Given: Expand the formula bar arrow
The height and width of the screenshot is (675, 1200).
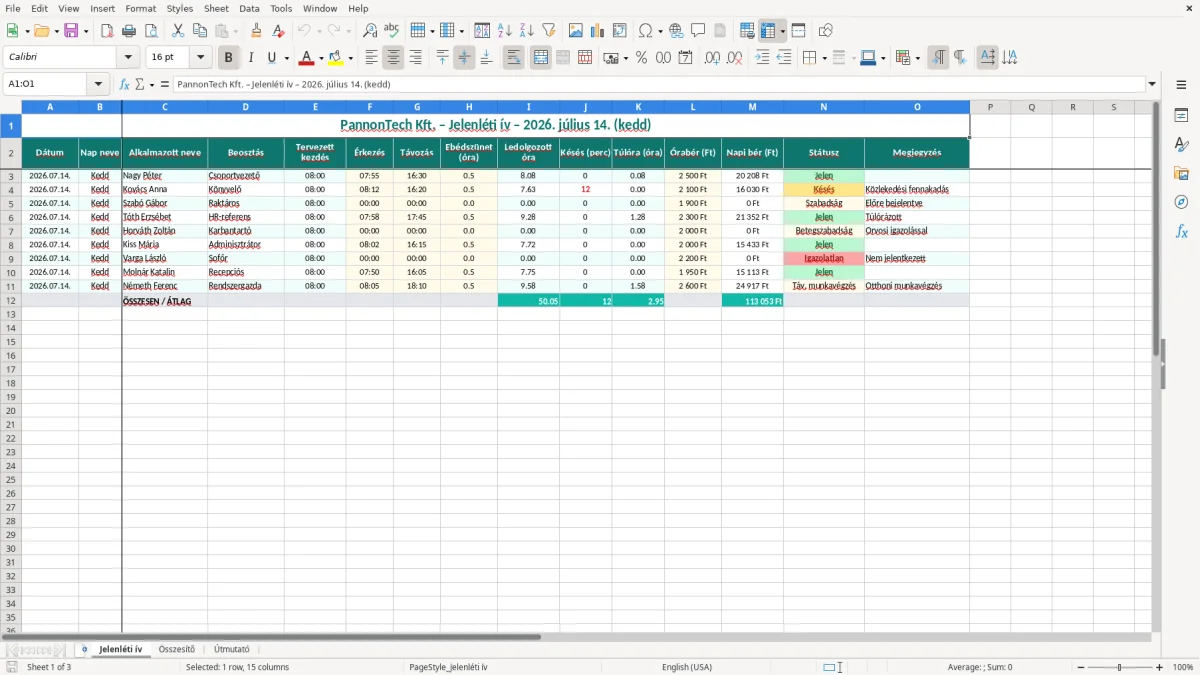Looking at the screenshot, I should point(1152,84).
